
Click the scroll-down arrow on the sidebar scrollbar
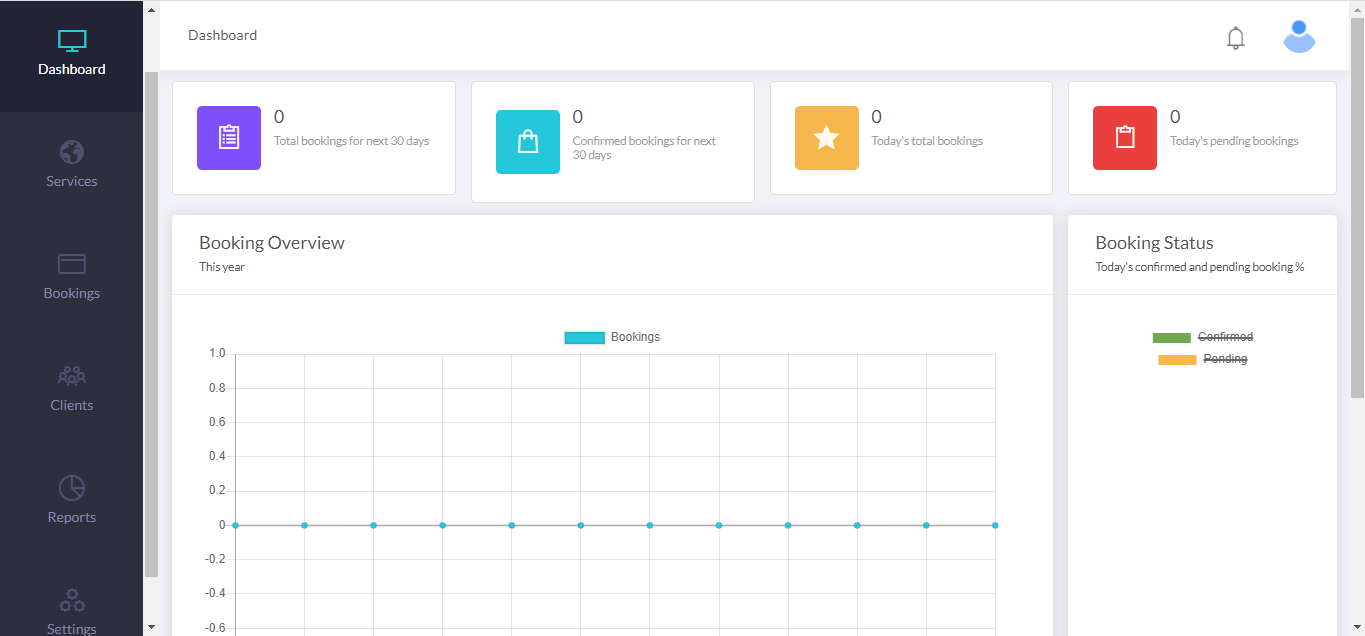pyautogui.click(x=151, y=627)
